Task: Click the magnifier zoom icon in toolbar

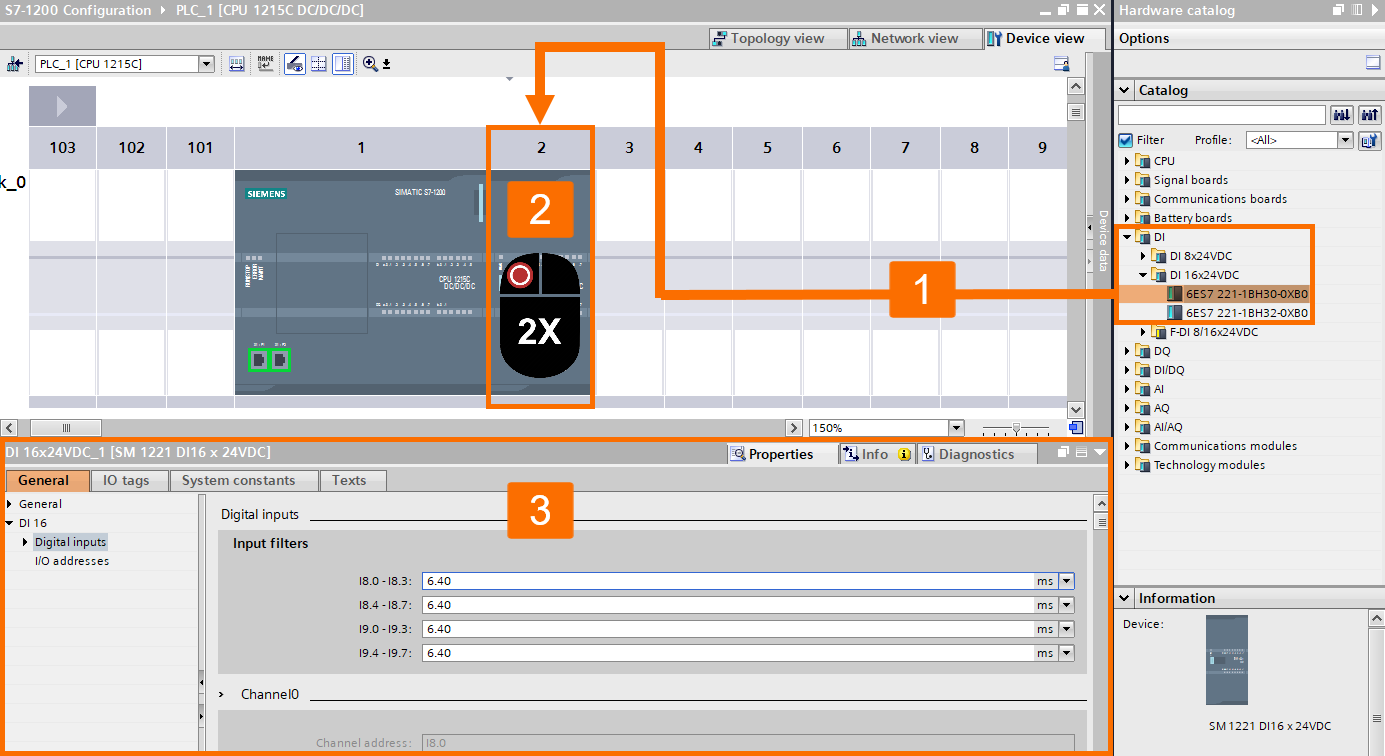Action: pyautogui.click(x=370, y=64)
